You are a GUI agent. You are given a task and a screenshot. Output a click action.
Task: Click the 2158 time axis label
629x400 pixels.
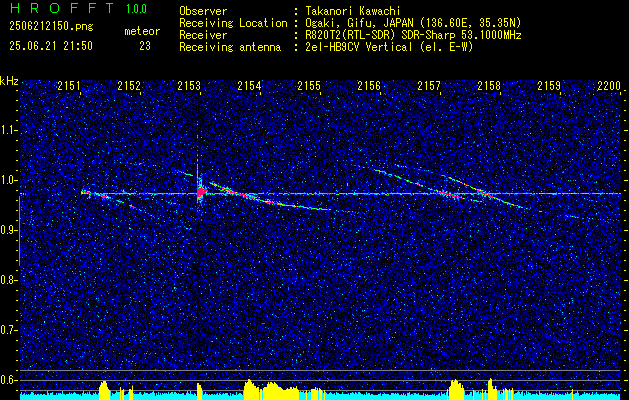click(489, 86)
